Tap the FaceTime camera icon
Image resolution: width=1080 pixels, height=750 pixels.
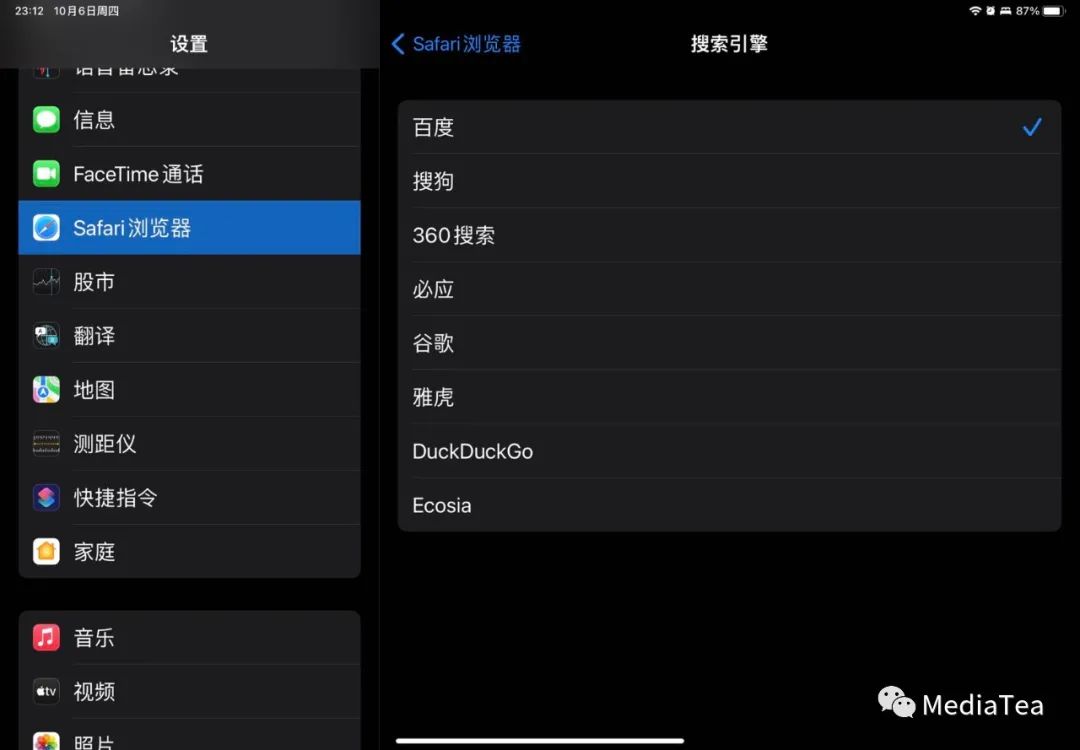pyautogui.click(x=46, y=174)
